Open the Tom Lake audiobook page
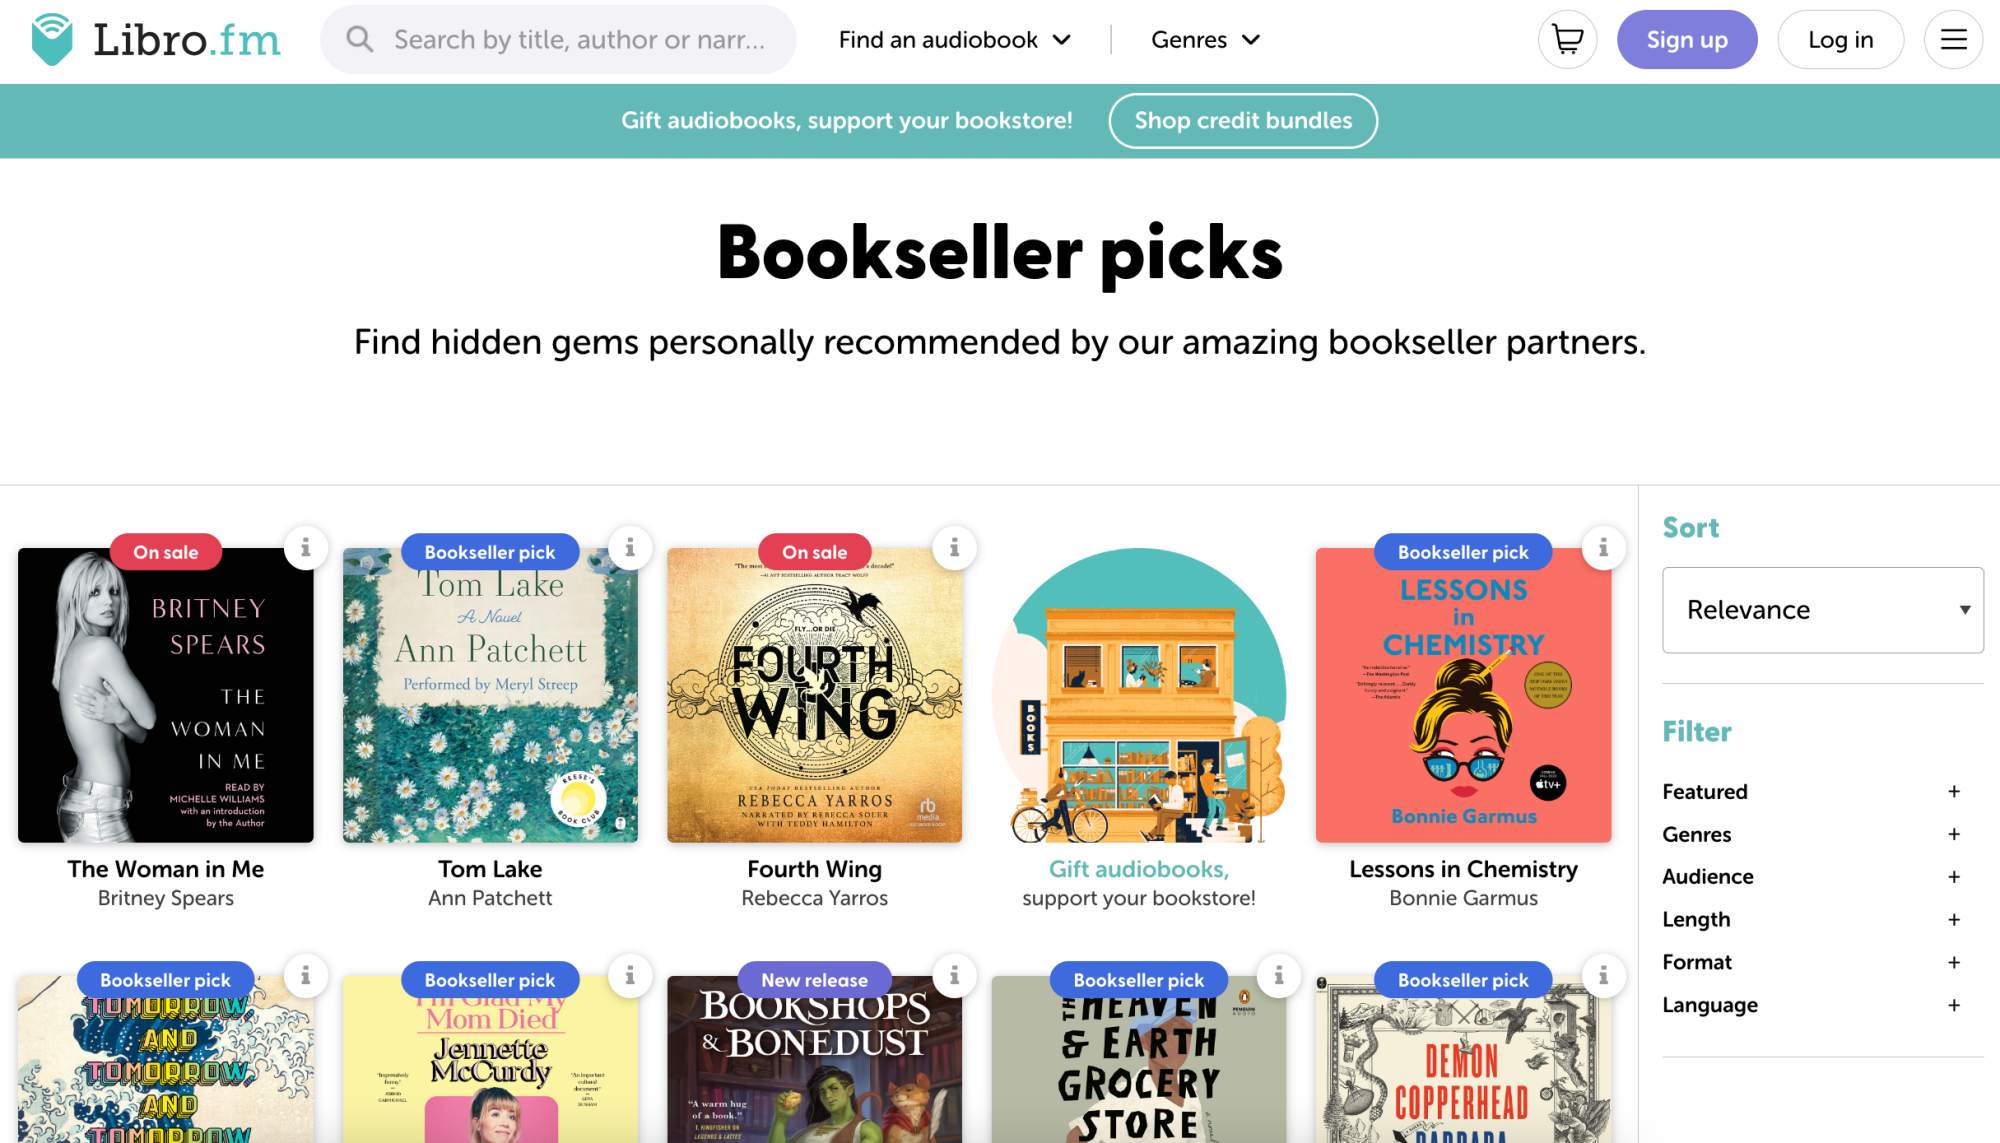 tap(490, 869)
